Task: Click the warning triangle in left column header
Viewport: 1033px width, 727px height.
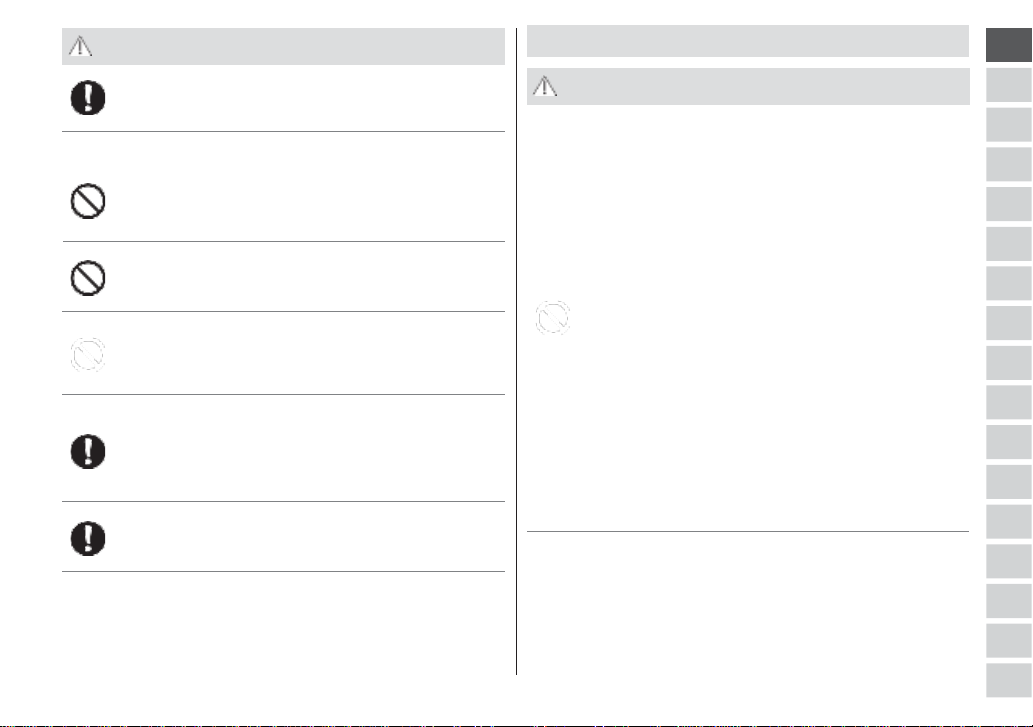Action: [80, 46]
